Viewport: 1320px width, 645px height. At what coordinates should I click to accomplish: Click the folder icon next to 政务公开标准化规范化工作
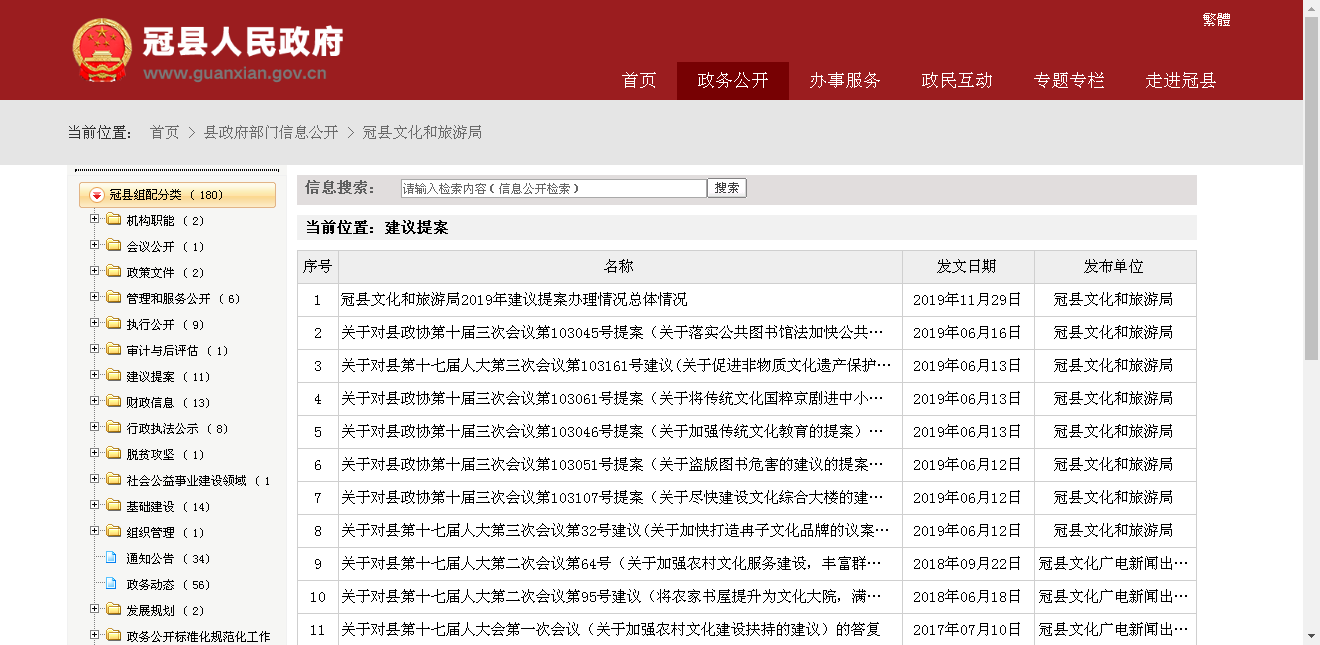[x=113, y=636]
